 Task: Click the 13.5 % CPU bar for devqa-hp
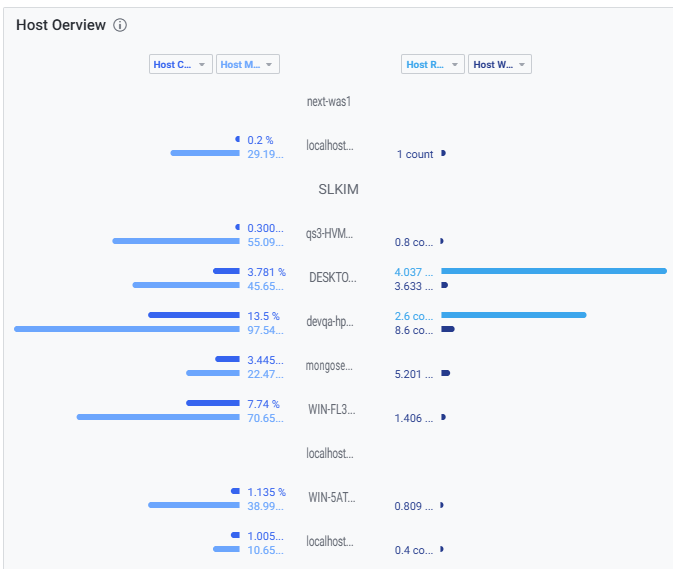click(194, 315)
